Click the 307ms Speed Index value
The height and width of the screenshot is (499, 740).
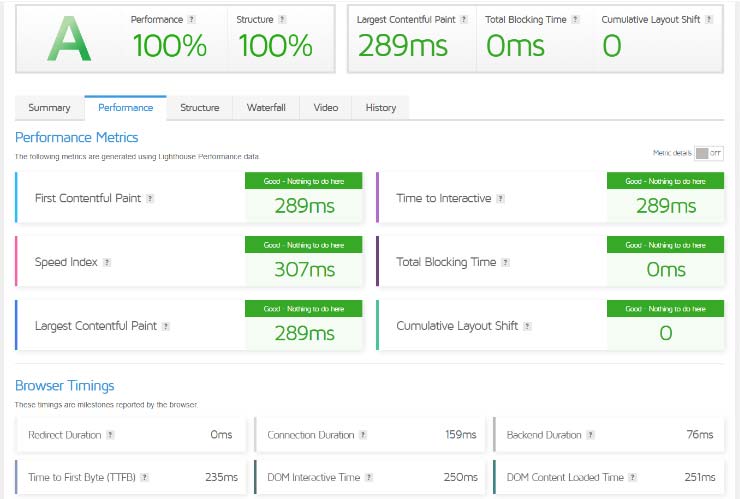[x=304, y=270]
